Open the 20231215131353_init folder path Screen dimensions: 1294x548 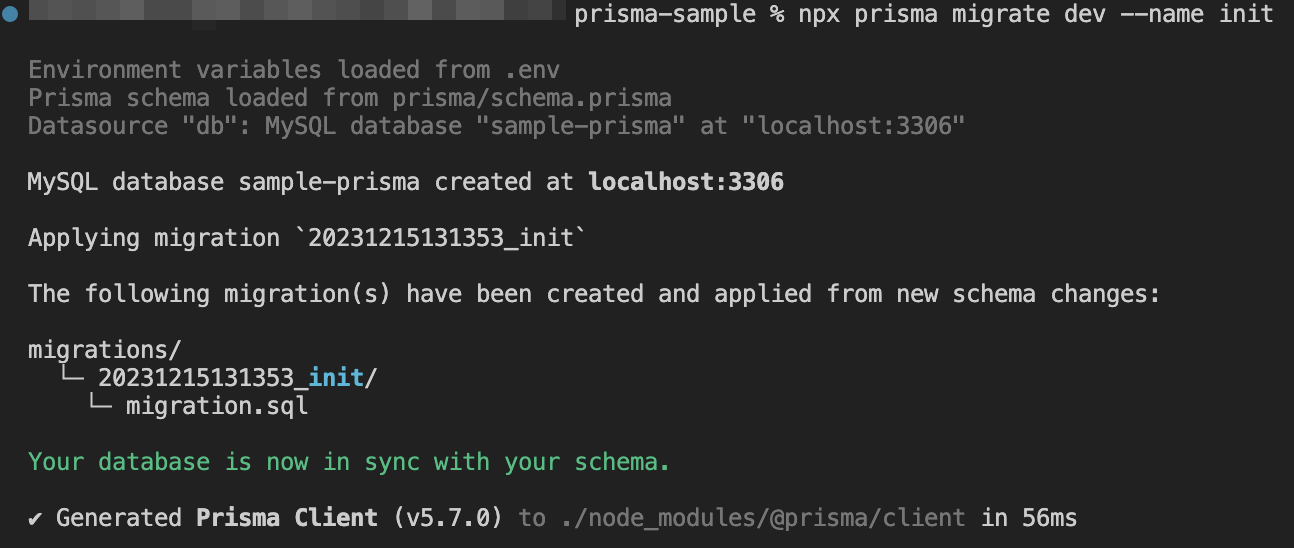pos(238,378)
